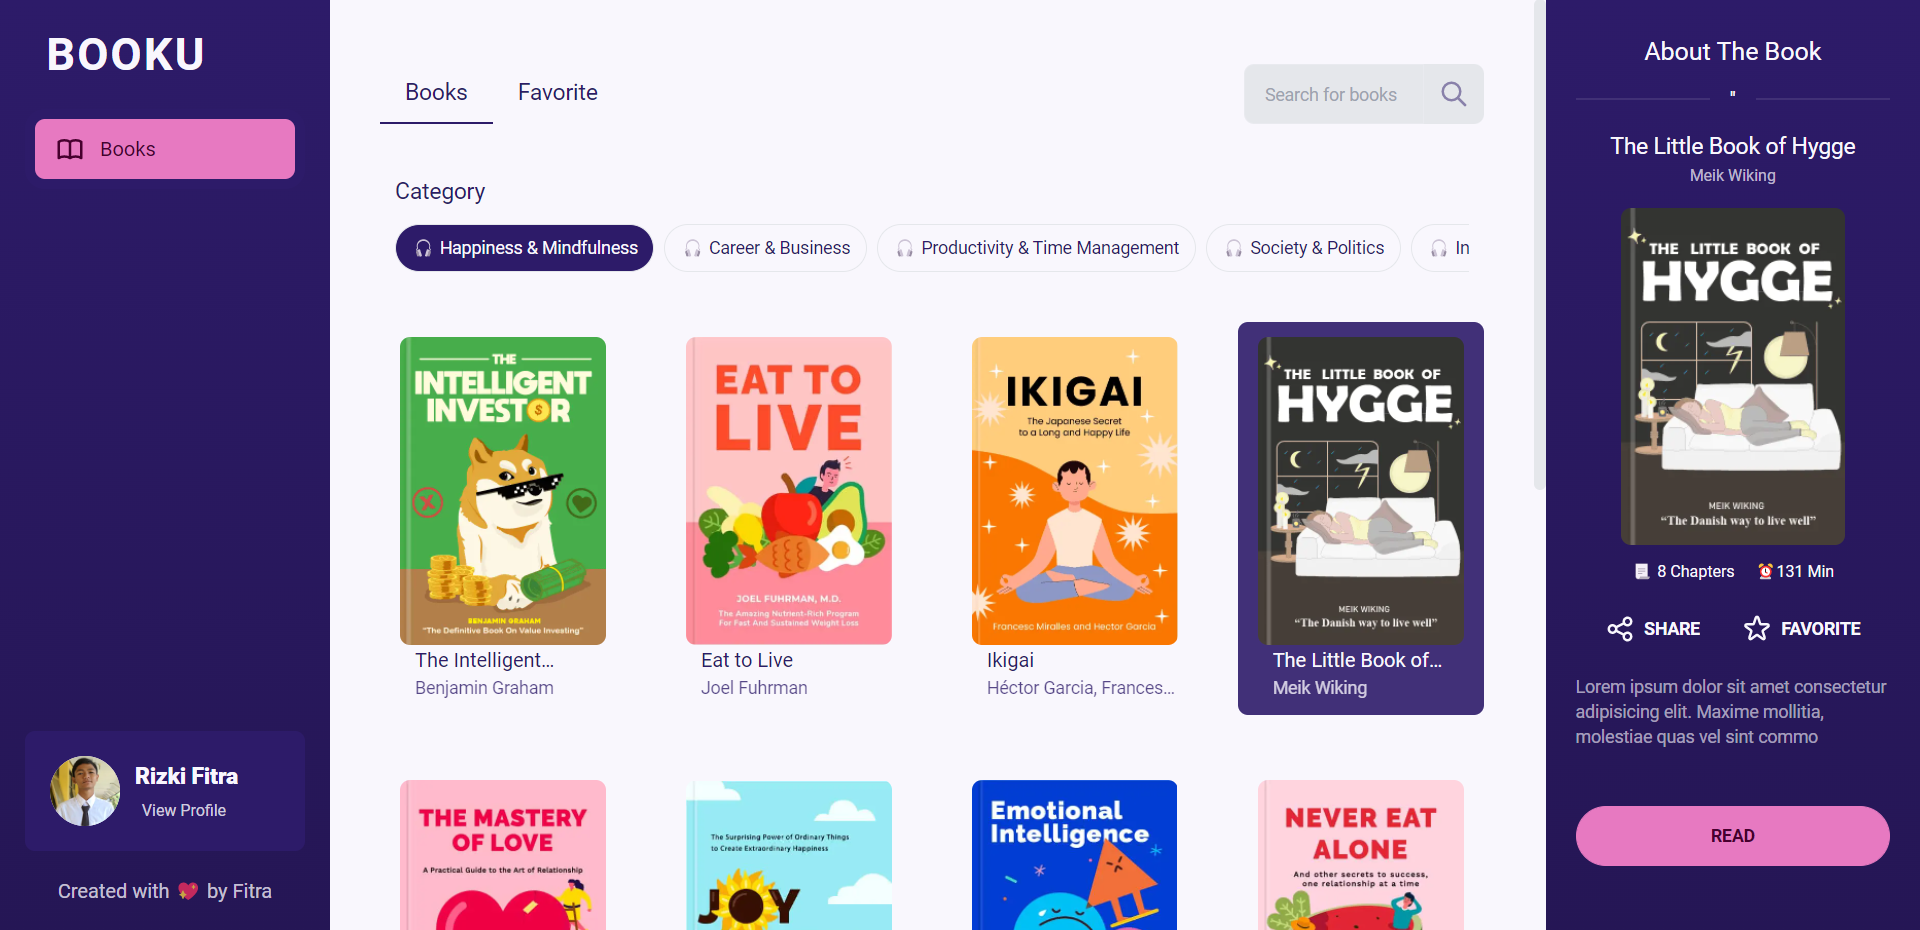Click 'Meik Wiking' under the grid card
The height and width of the screenshot is (930, 1920).
pyautogui.click(x=1320, y=688)
